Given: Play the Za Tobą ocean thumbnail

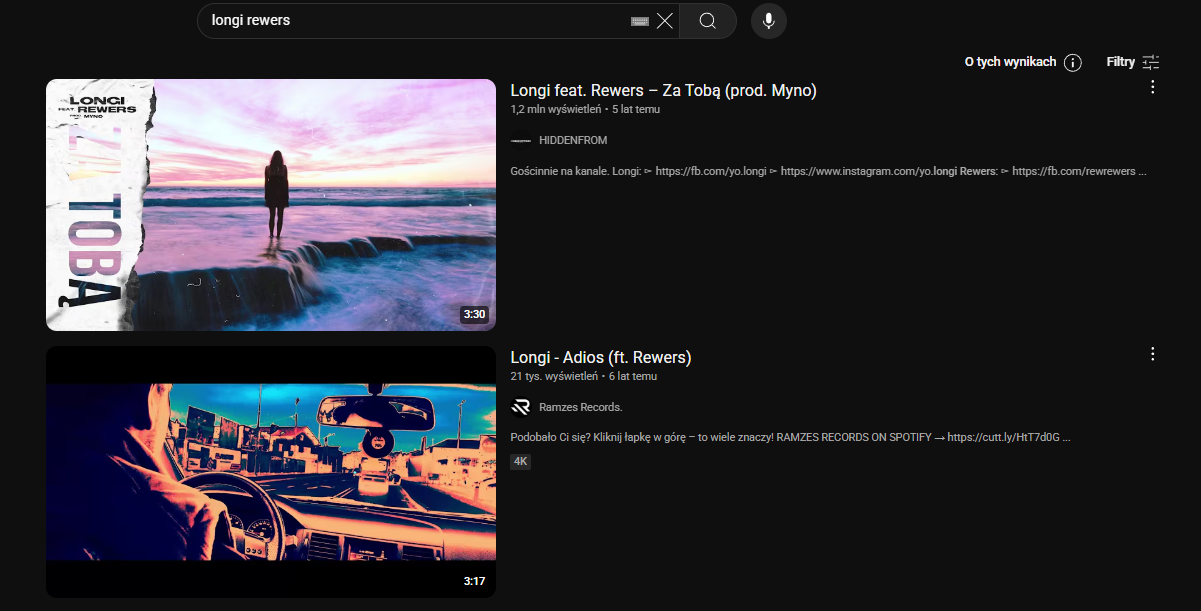Looking at the screenshot, I should click(271, 205).
